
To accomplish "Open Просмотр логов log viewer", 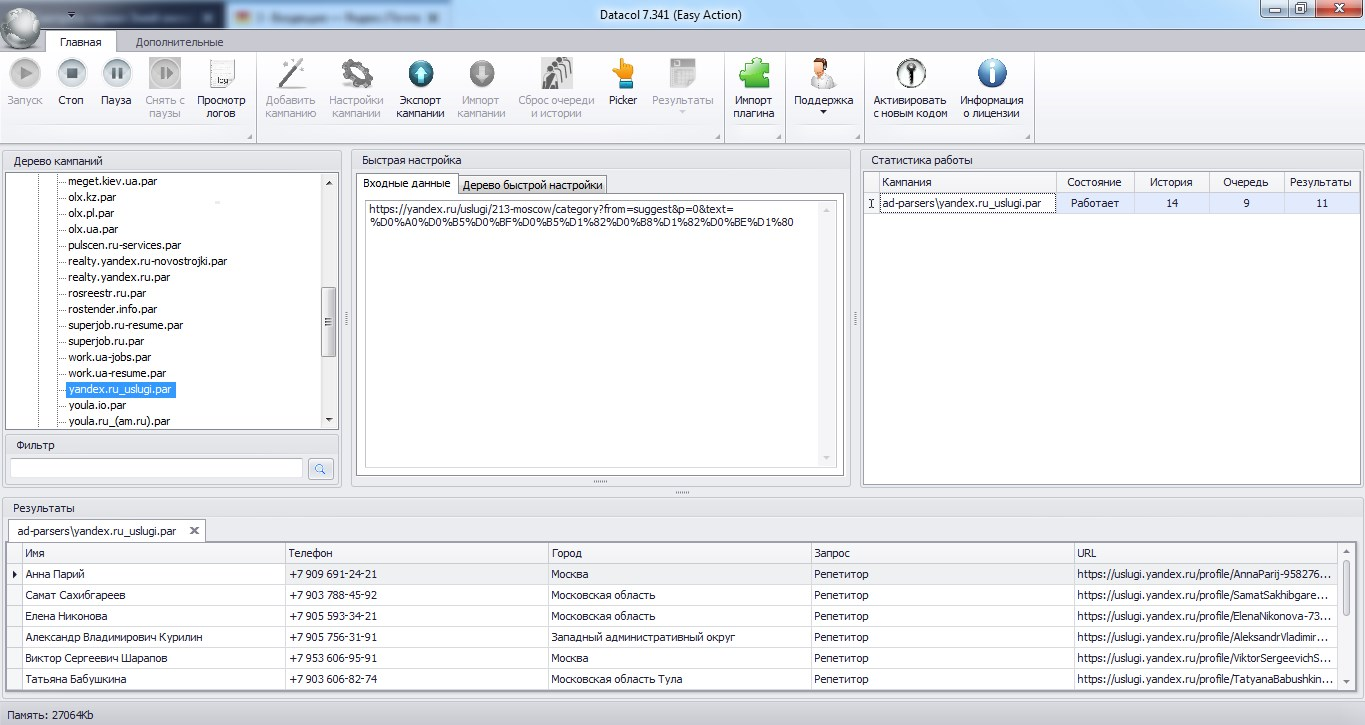I will pos(221,73).
